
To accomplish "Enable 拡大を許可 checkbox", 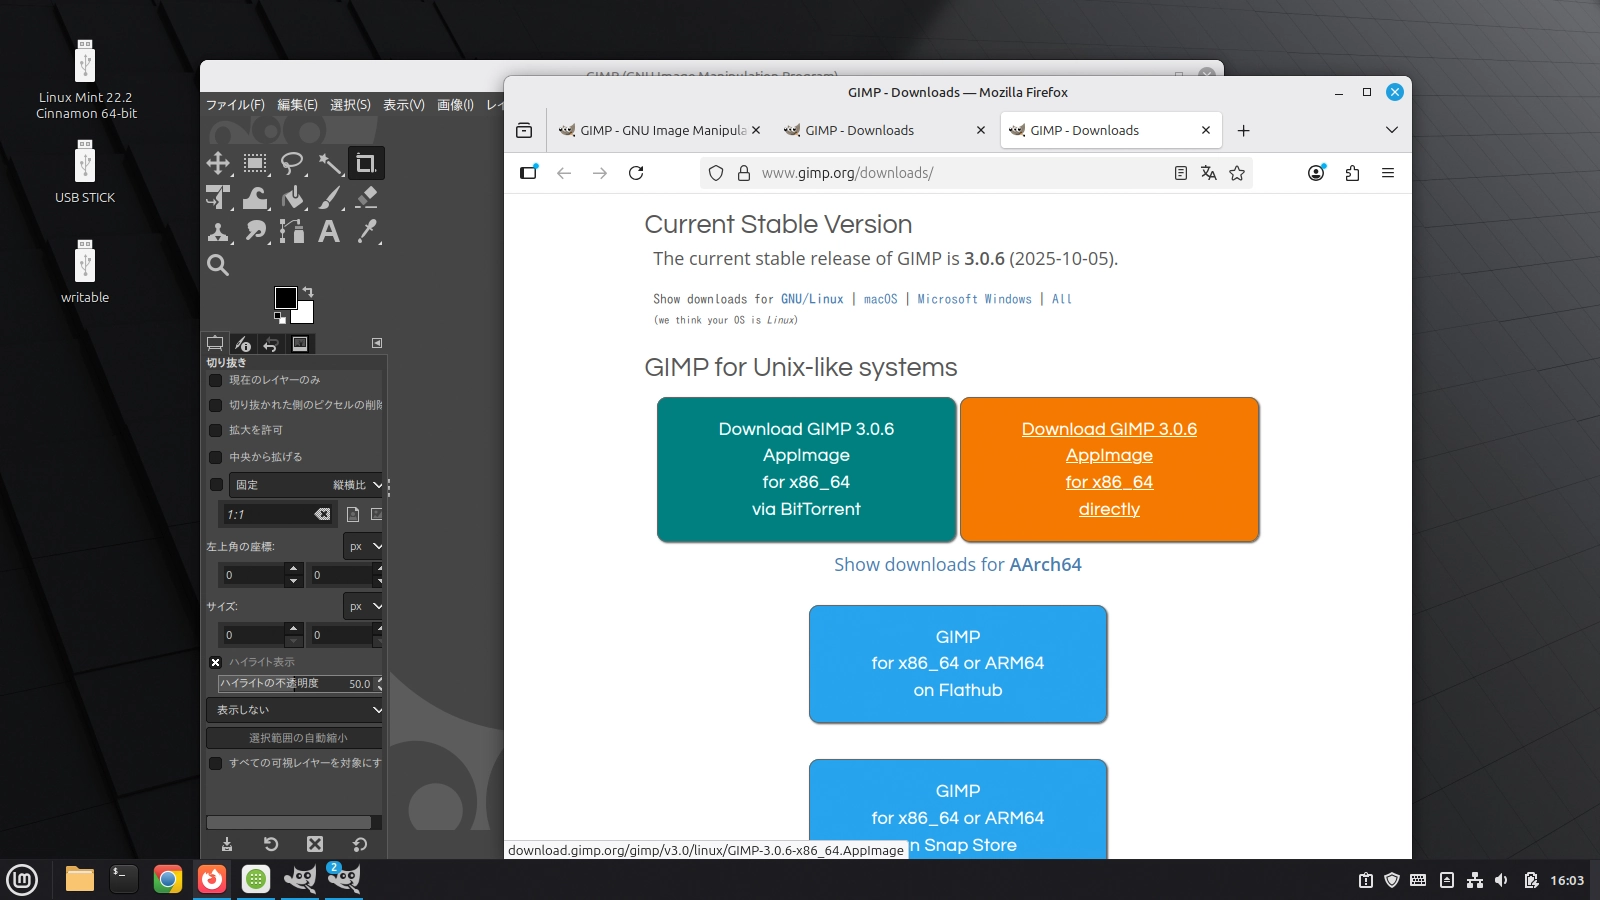I will (x=215, y=430).
